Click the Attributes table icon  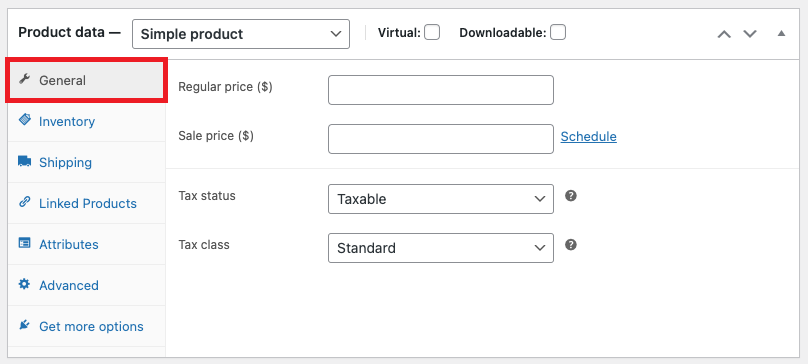click(x=24, y=243)
